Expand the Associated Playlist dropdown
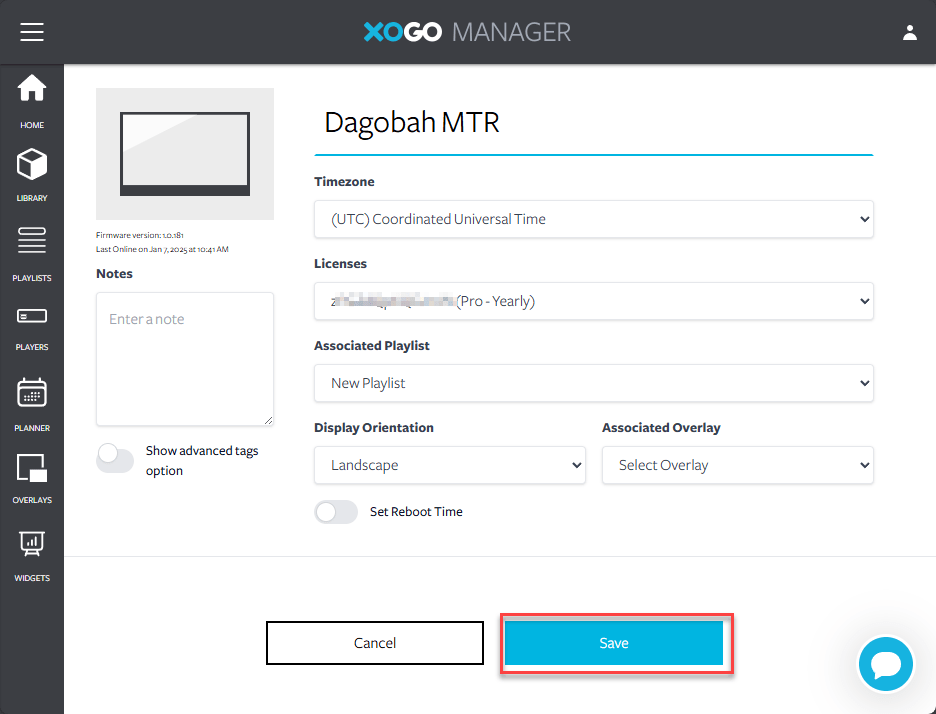Viewport: 936px width, 714px height. coord(593,383)
